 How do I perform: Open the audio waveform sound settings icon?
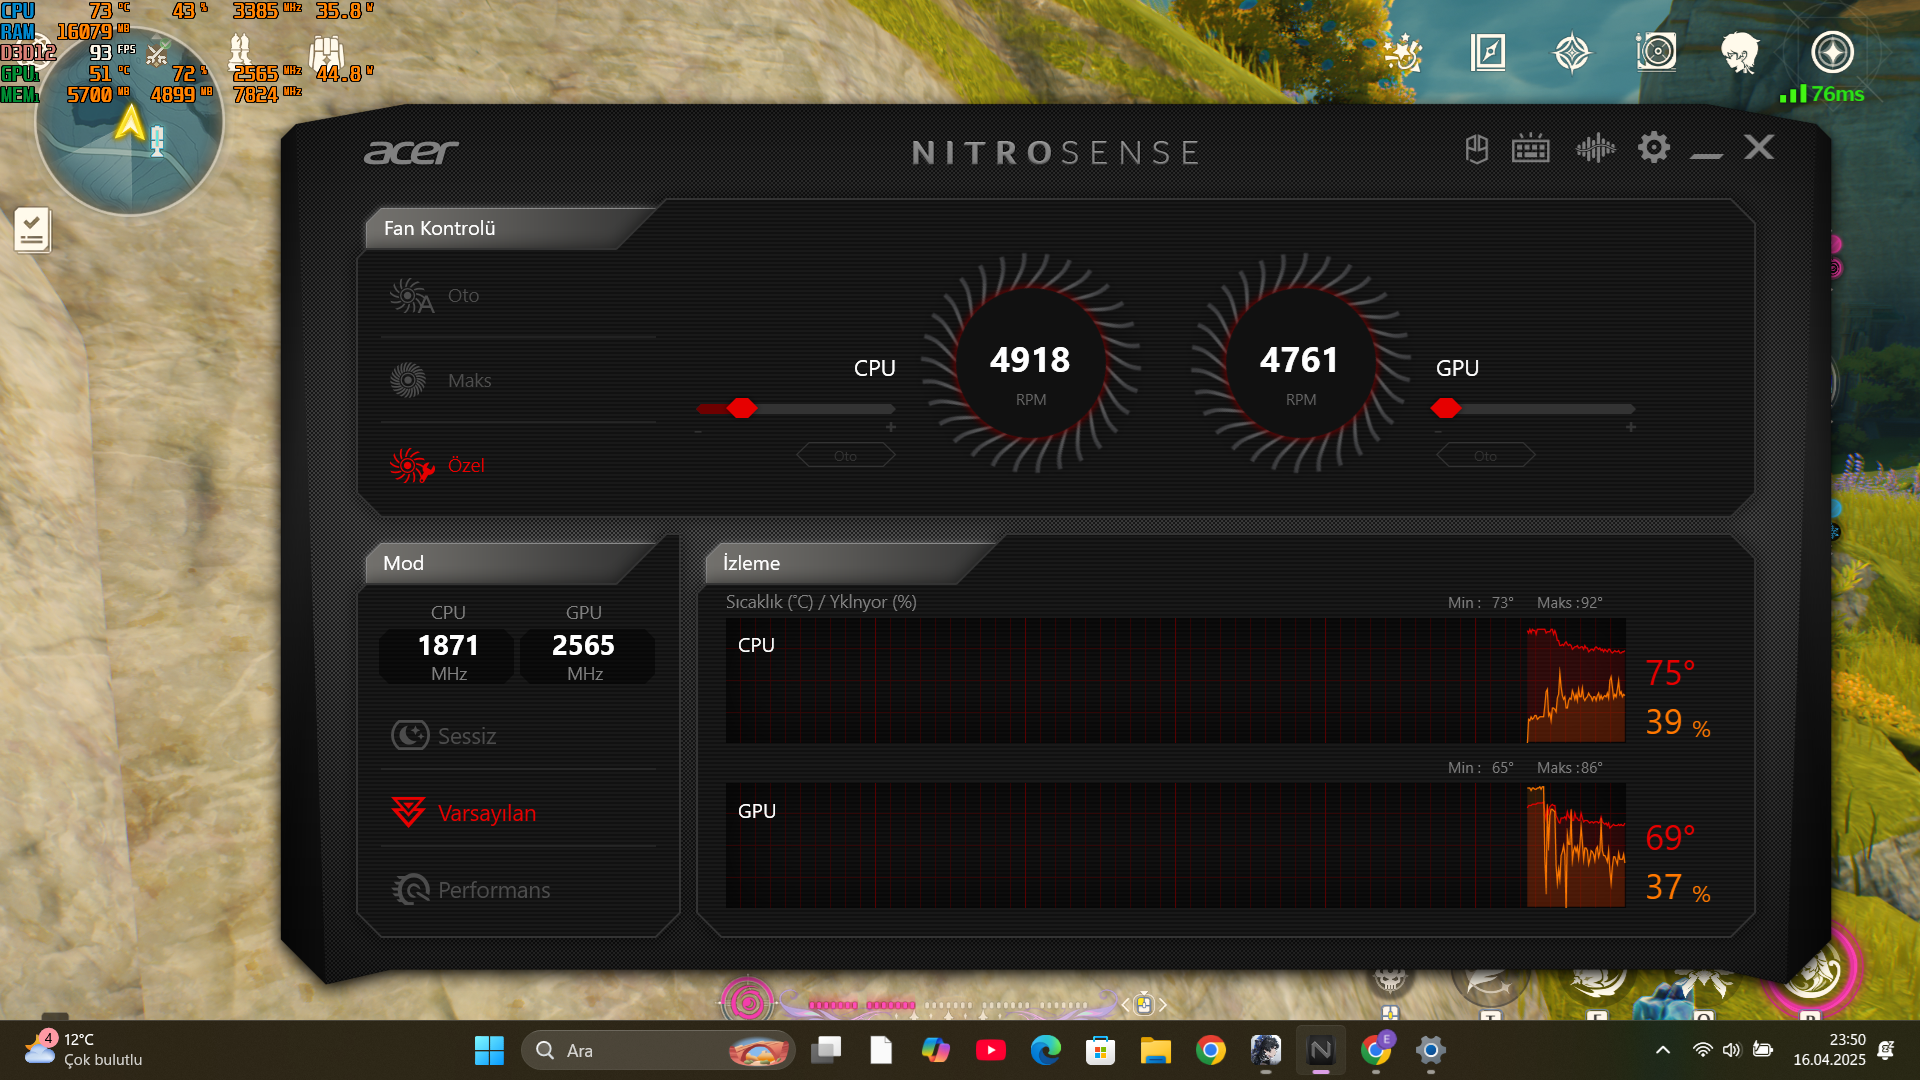coord(1595,149)
